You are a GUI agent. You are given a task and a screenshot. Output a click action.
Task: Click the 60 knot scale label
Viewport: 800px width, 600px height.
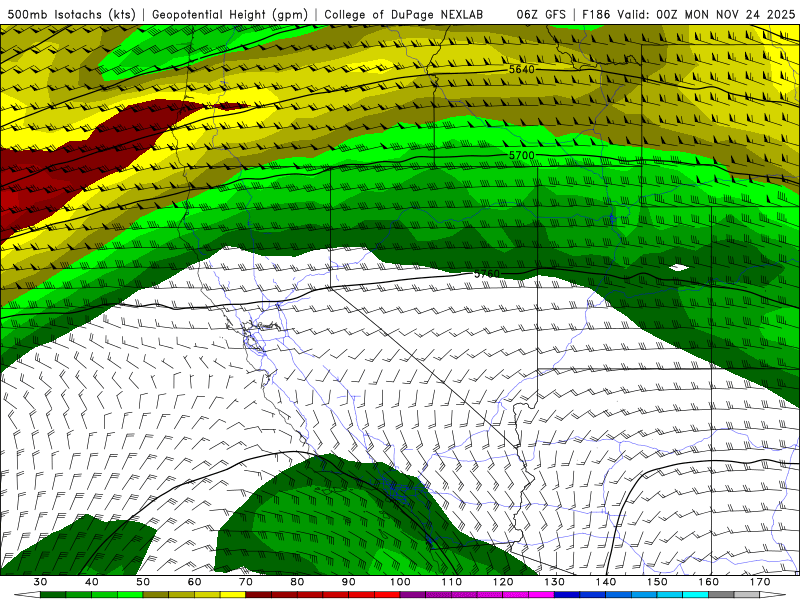(194, 582)
